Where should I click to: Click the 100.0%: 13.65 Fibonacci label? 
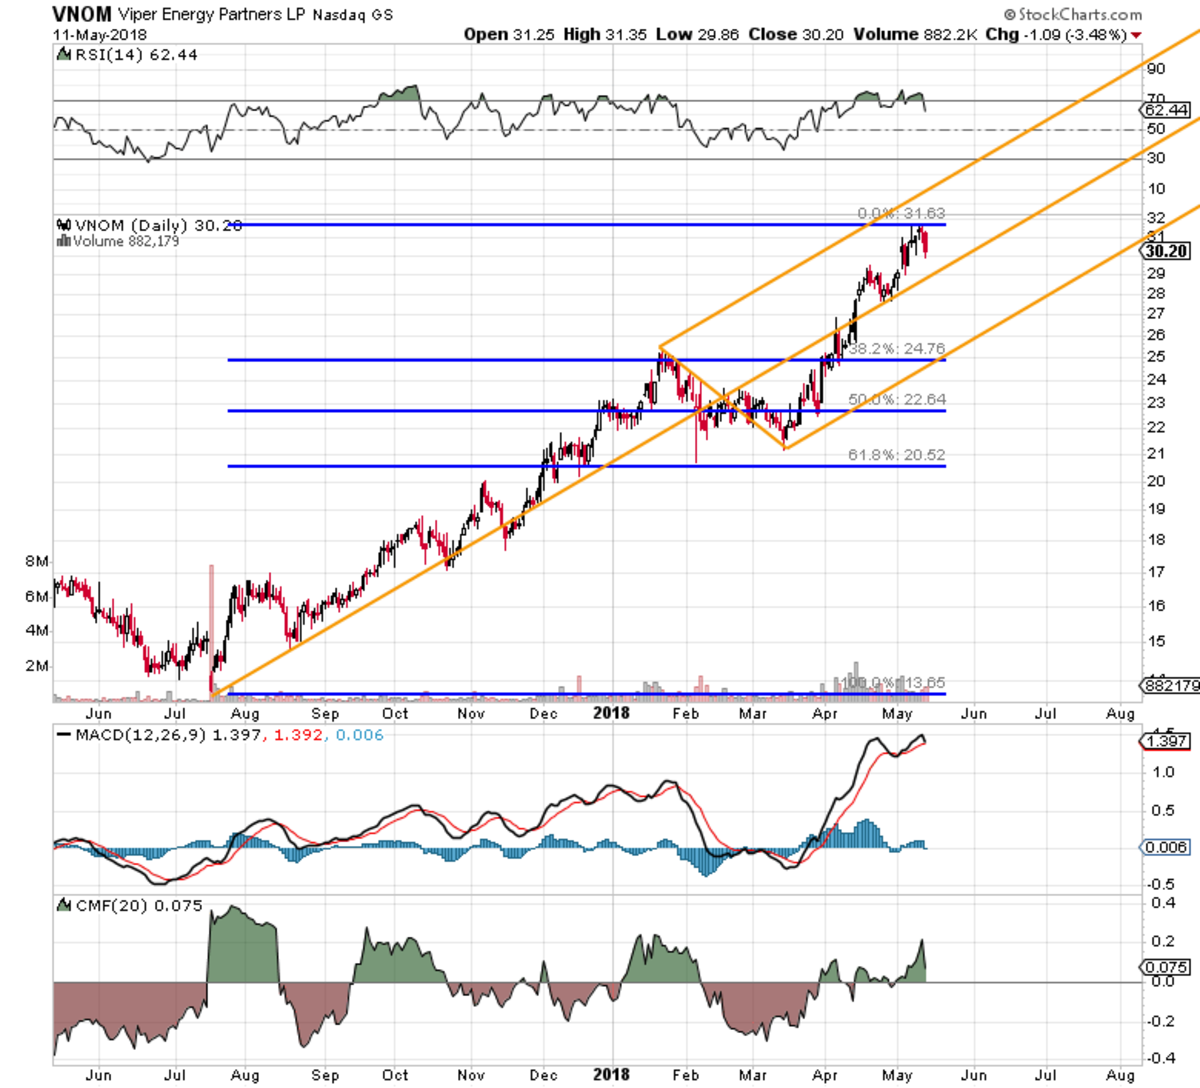coord(893,683)
